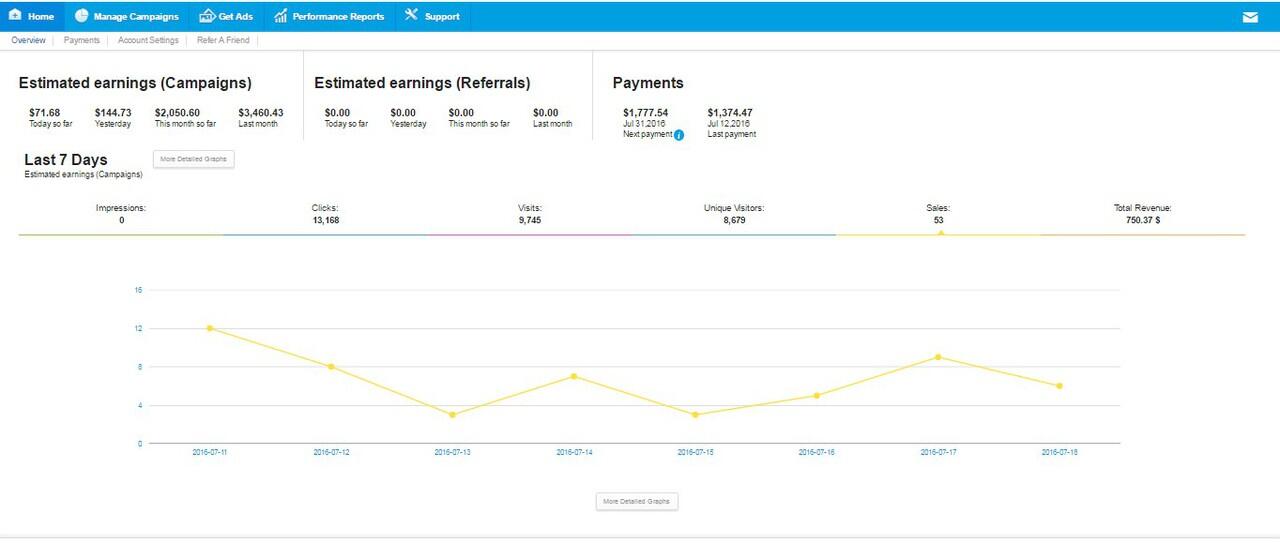Click the top More Detailed Graphs button
This screenshot has width=1280, height=544.
(x=194, y=159)
